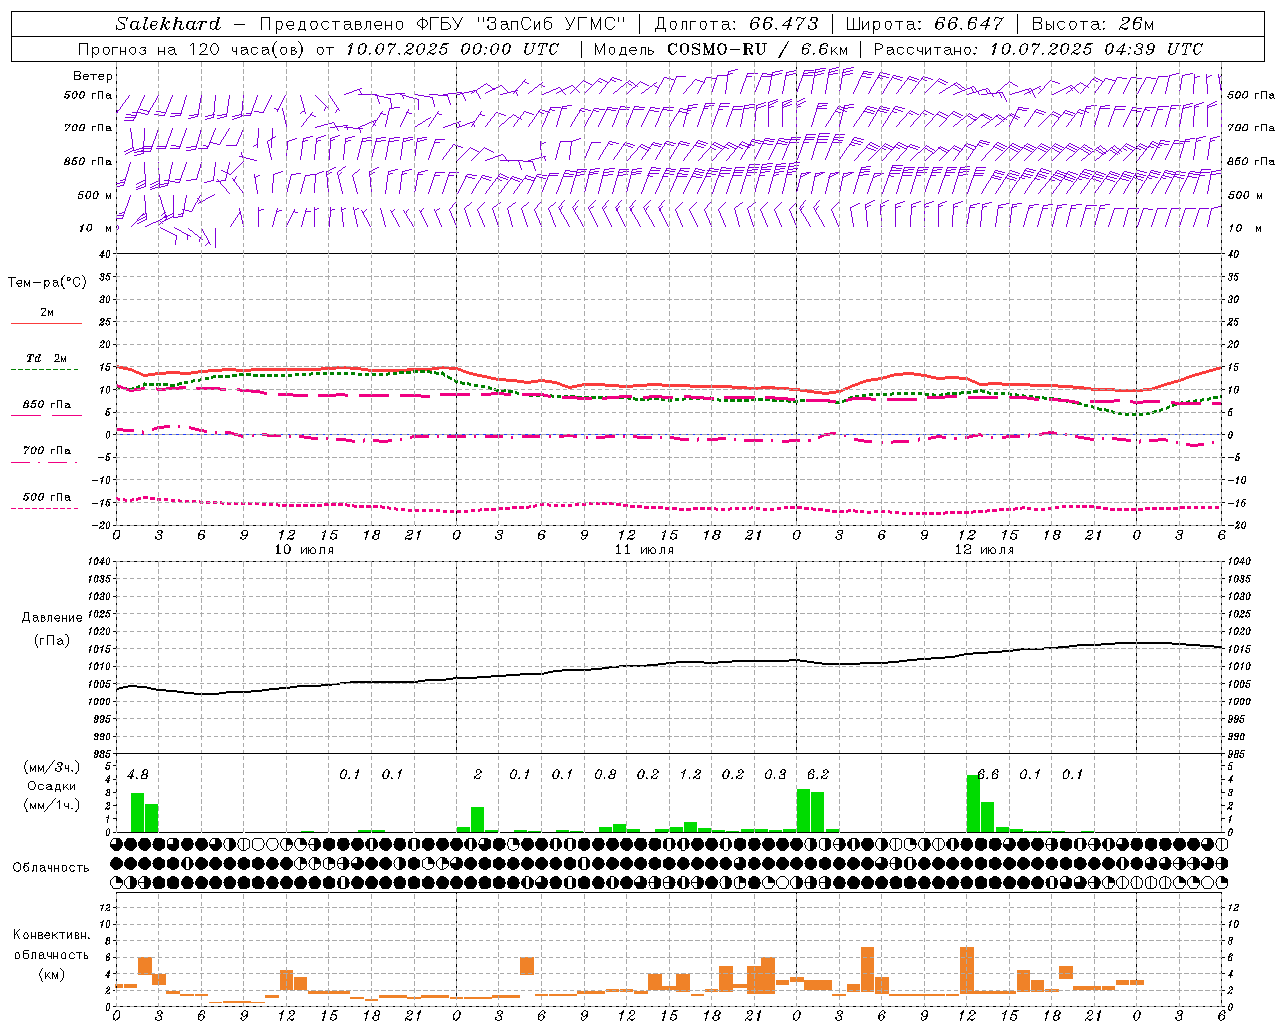The image size is (1280, 1024).
Task: Click the dotted line sample below temperature 500 гПа
Action: point(44,509)
